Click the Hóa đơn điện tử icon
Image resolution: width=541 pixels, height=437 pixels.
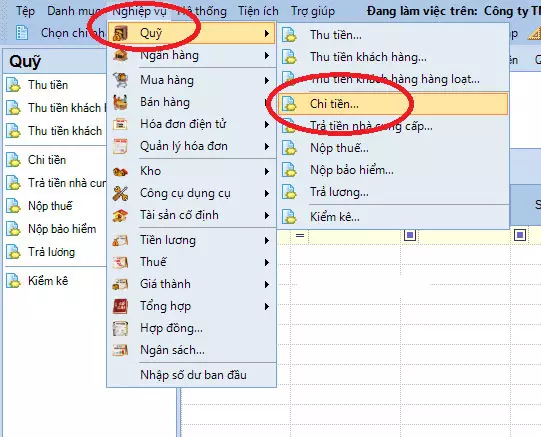[x=120, y=124]
